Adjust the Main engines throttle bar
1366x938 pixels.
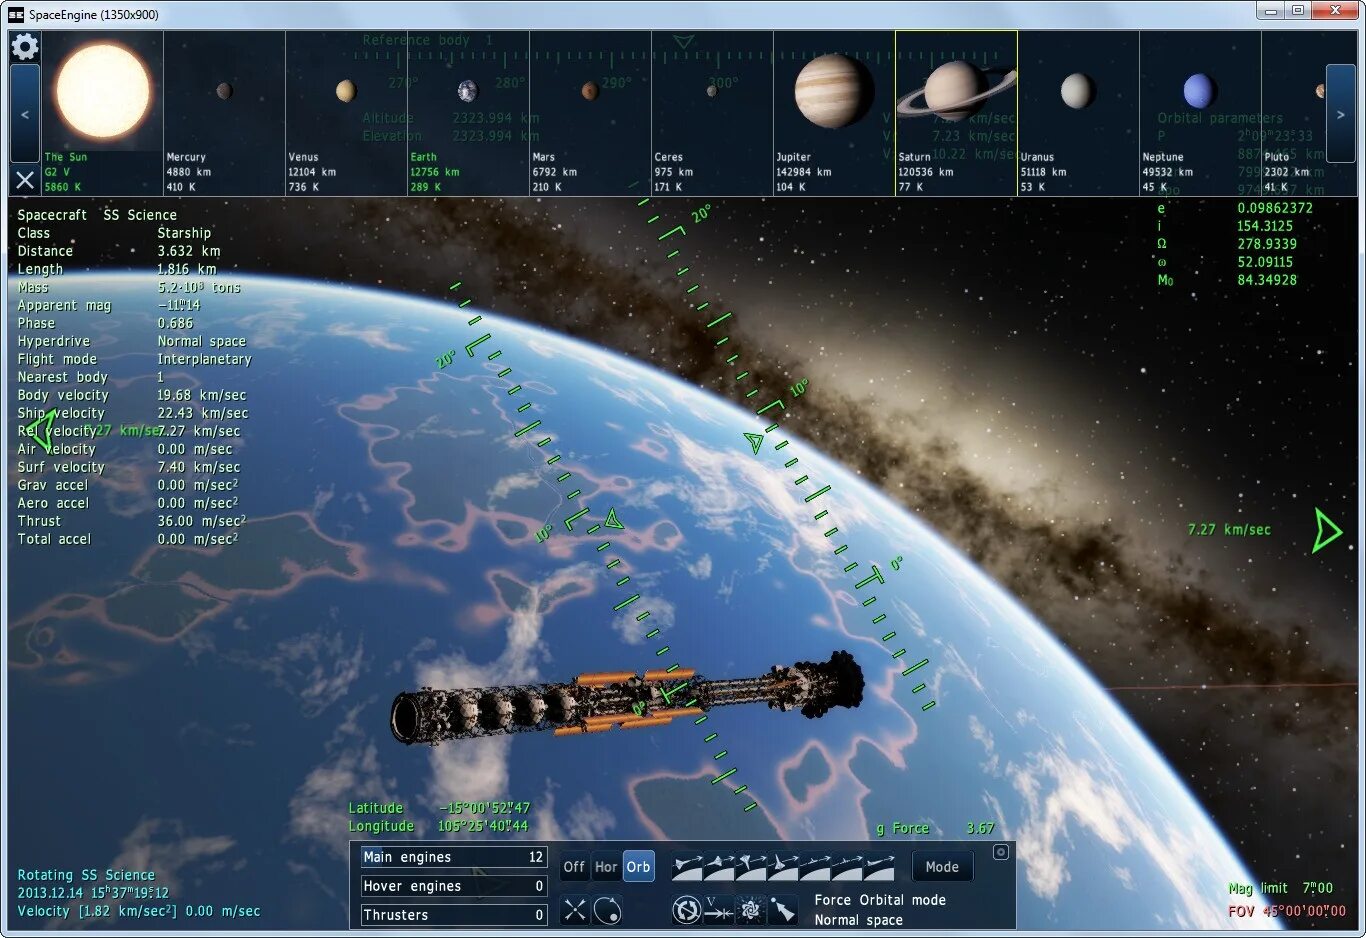(x=454, y=857)
